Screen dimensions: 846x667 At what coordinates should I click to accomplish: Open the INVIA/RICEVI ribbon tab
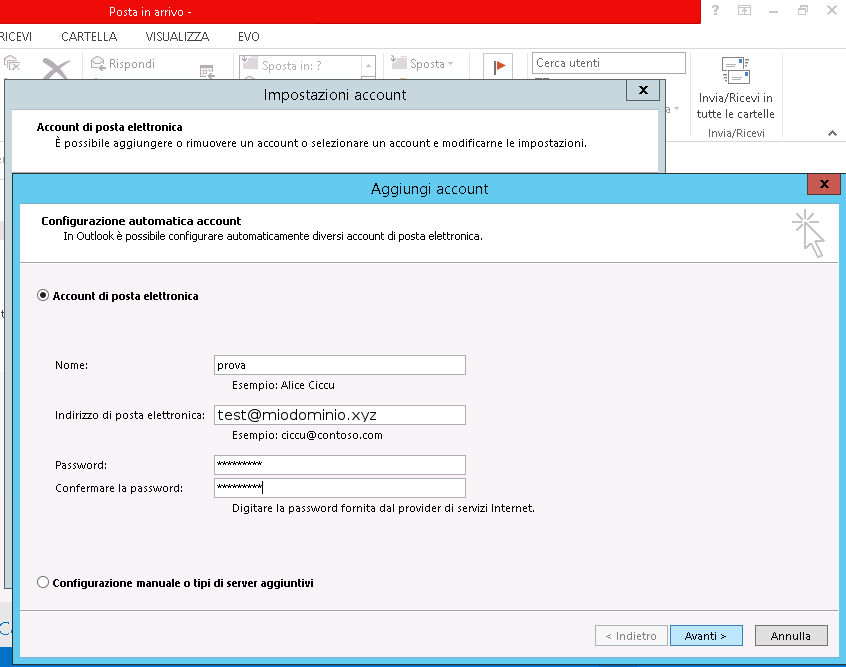[x=16, y=37]
